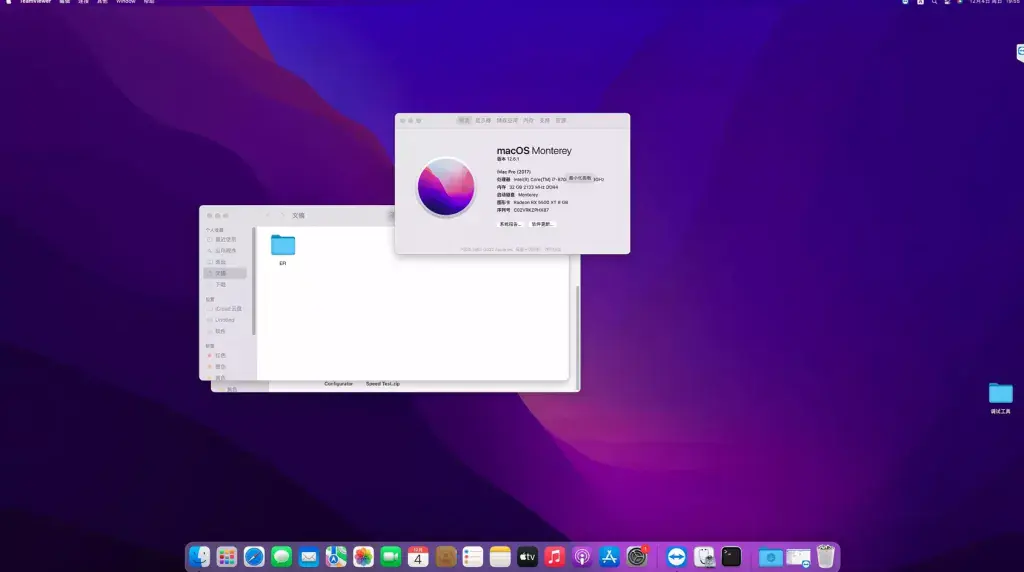Launch Terminal from the Dock
Screen dimensions: 1024x572
[x=731, y=556]
